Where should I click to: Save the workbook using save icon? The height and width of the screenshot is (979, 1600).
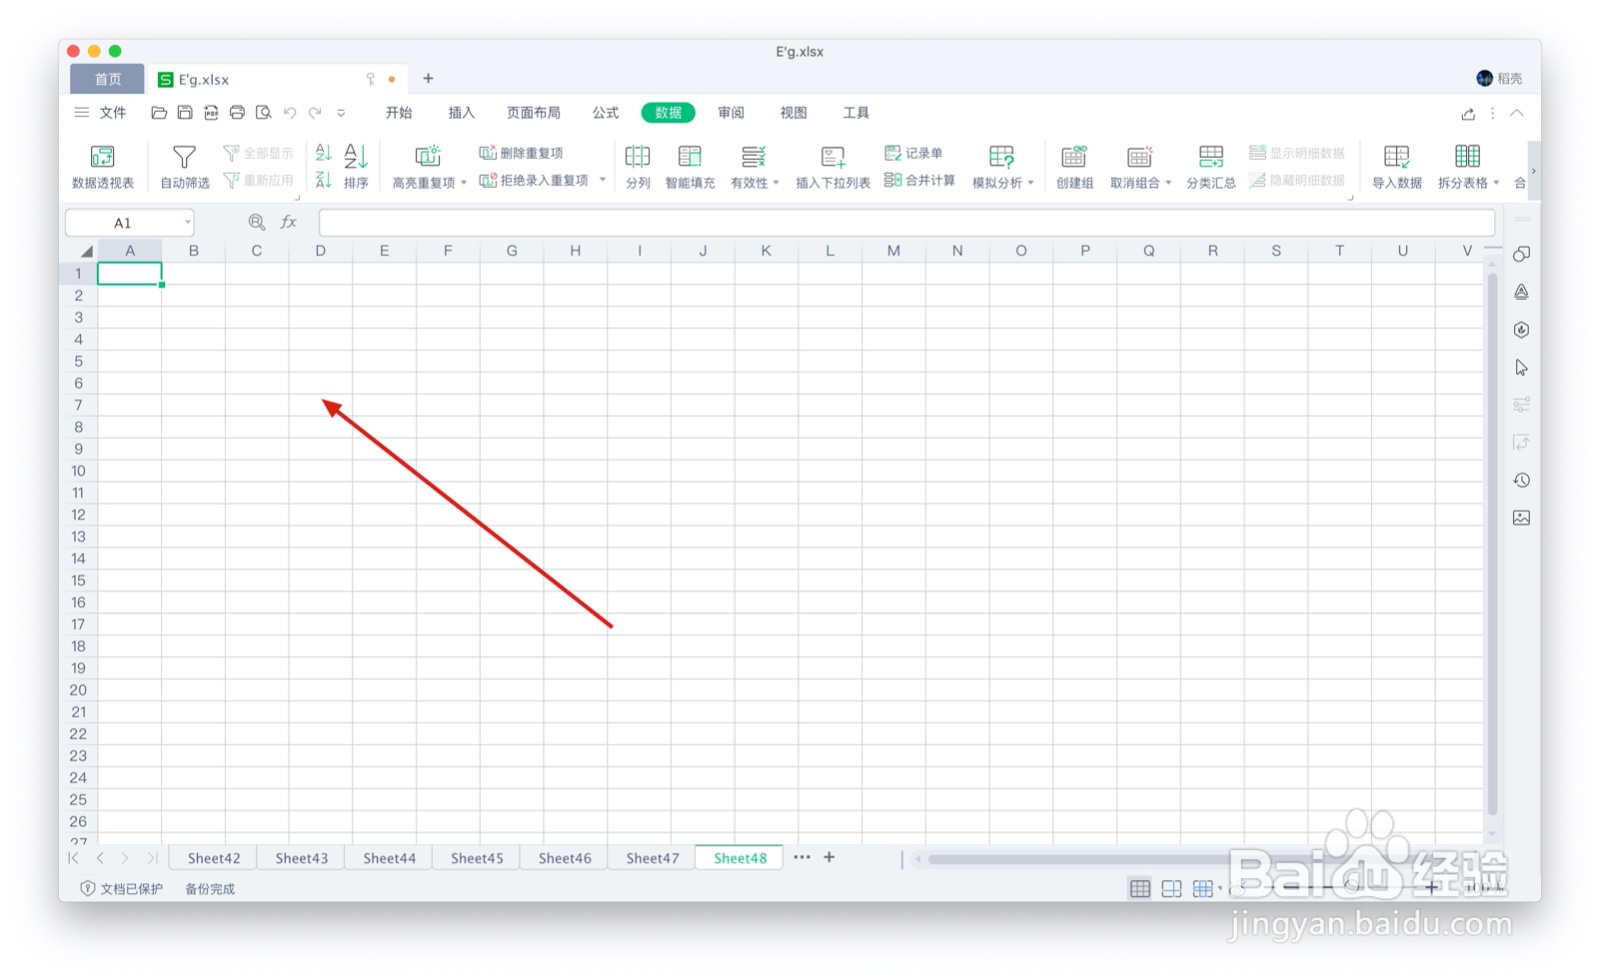pos(185,113)
